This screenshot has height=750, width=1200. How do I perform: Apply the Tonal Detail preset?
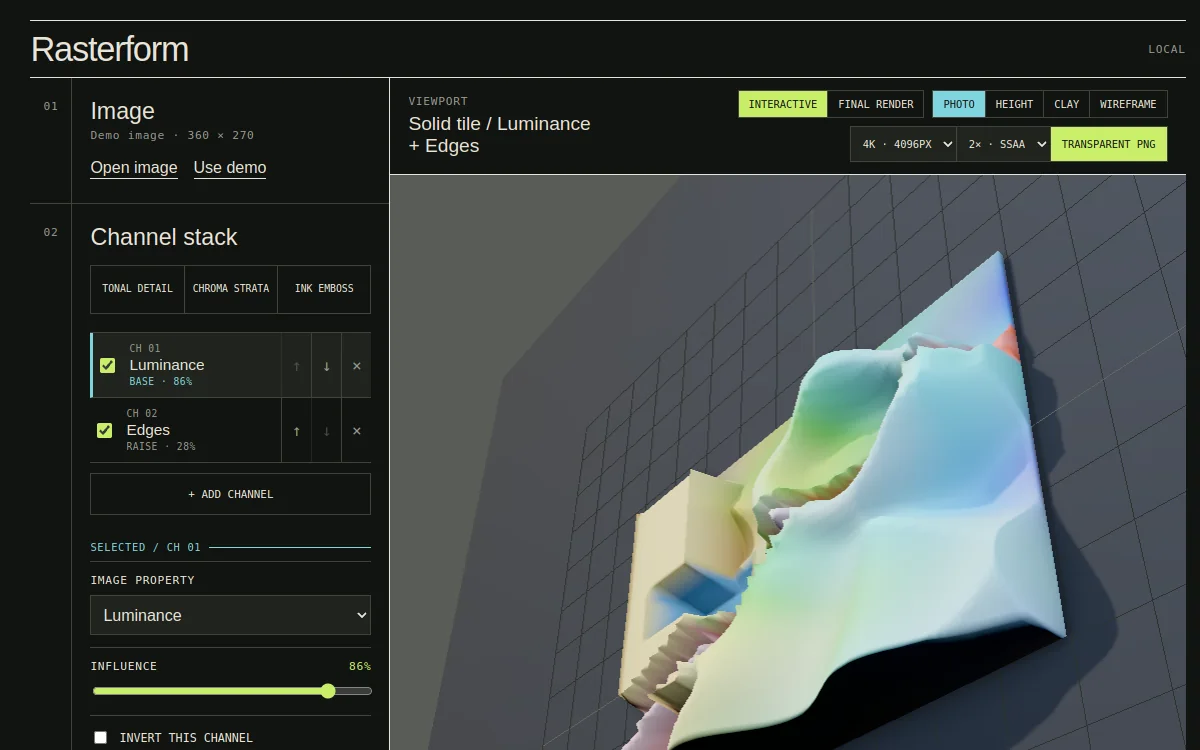pos(137,288)
